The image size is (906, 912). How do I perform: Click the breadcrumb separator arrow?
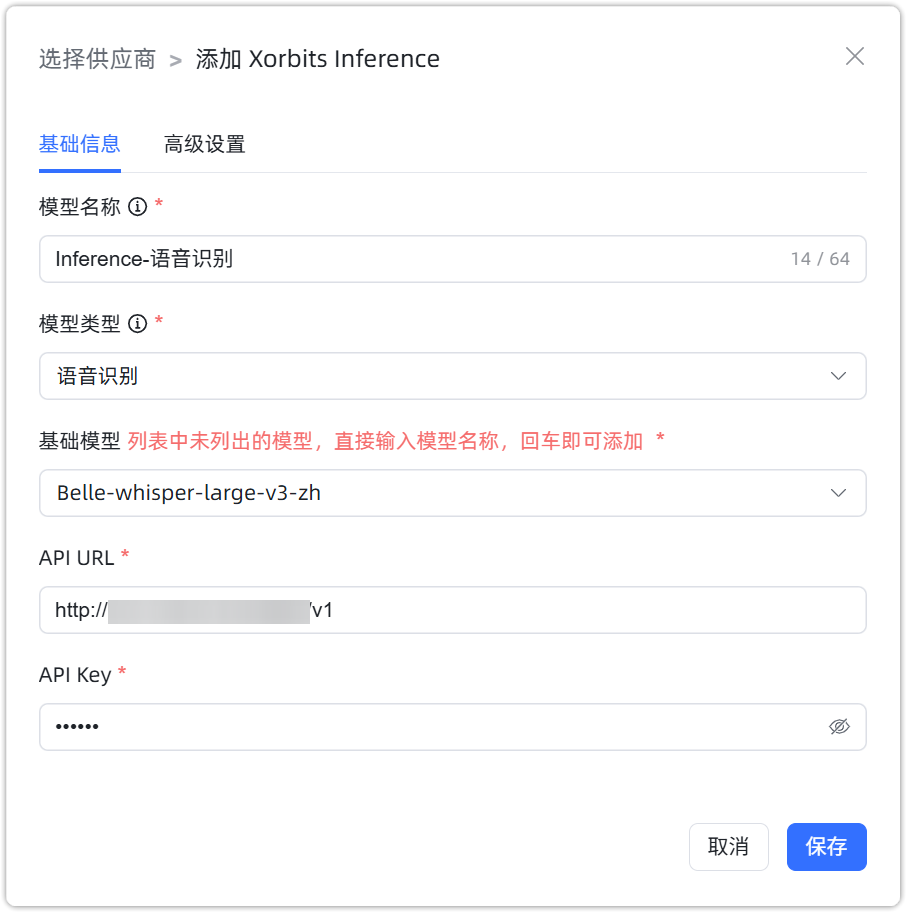176,60
